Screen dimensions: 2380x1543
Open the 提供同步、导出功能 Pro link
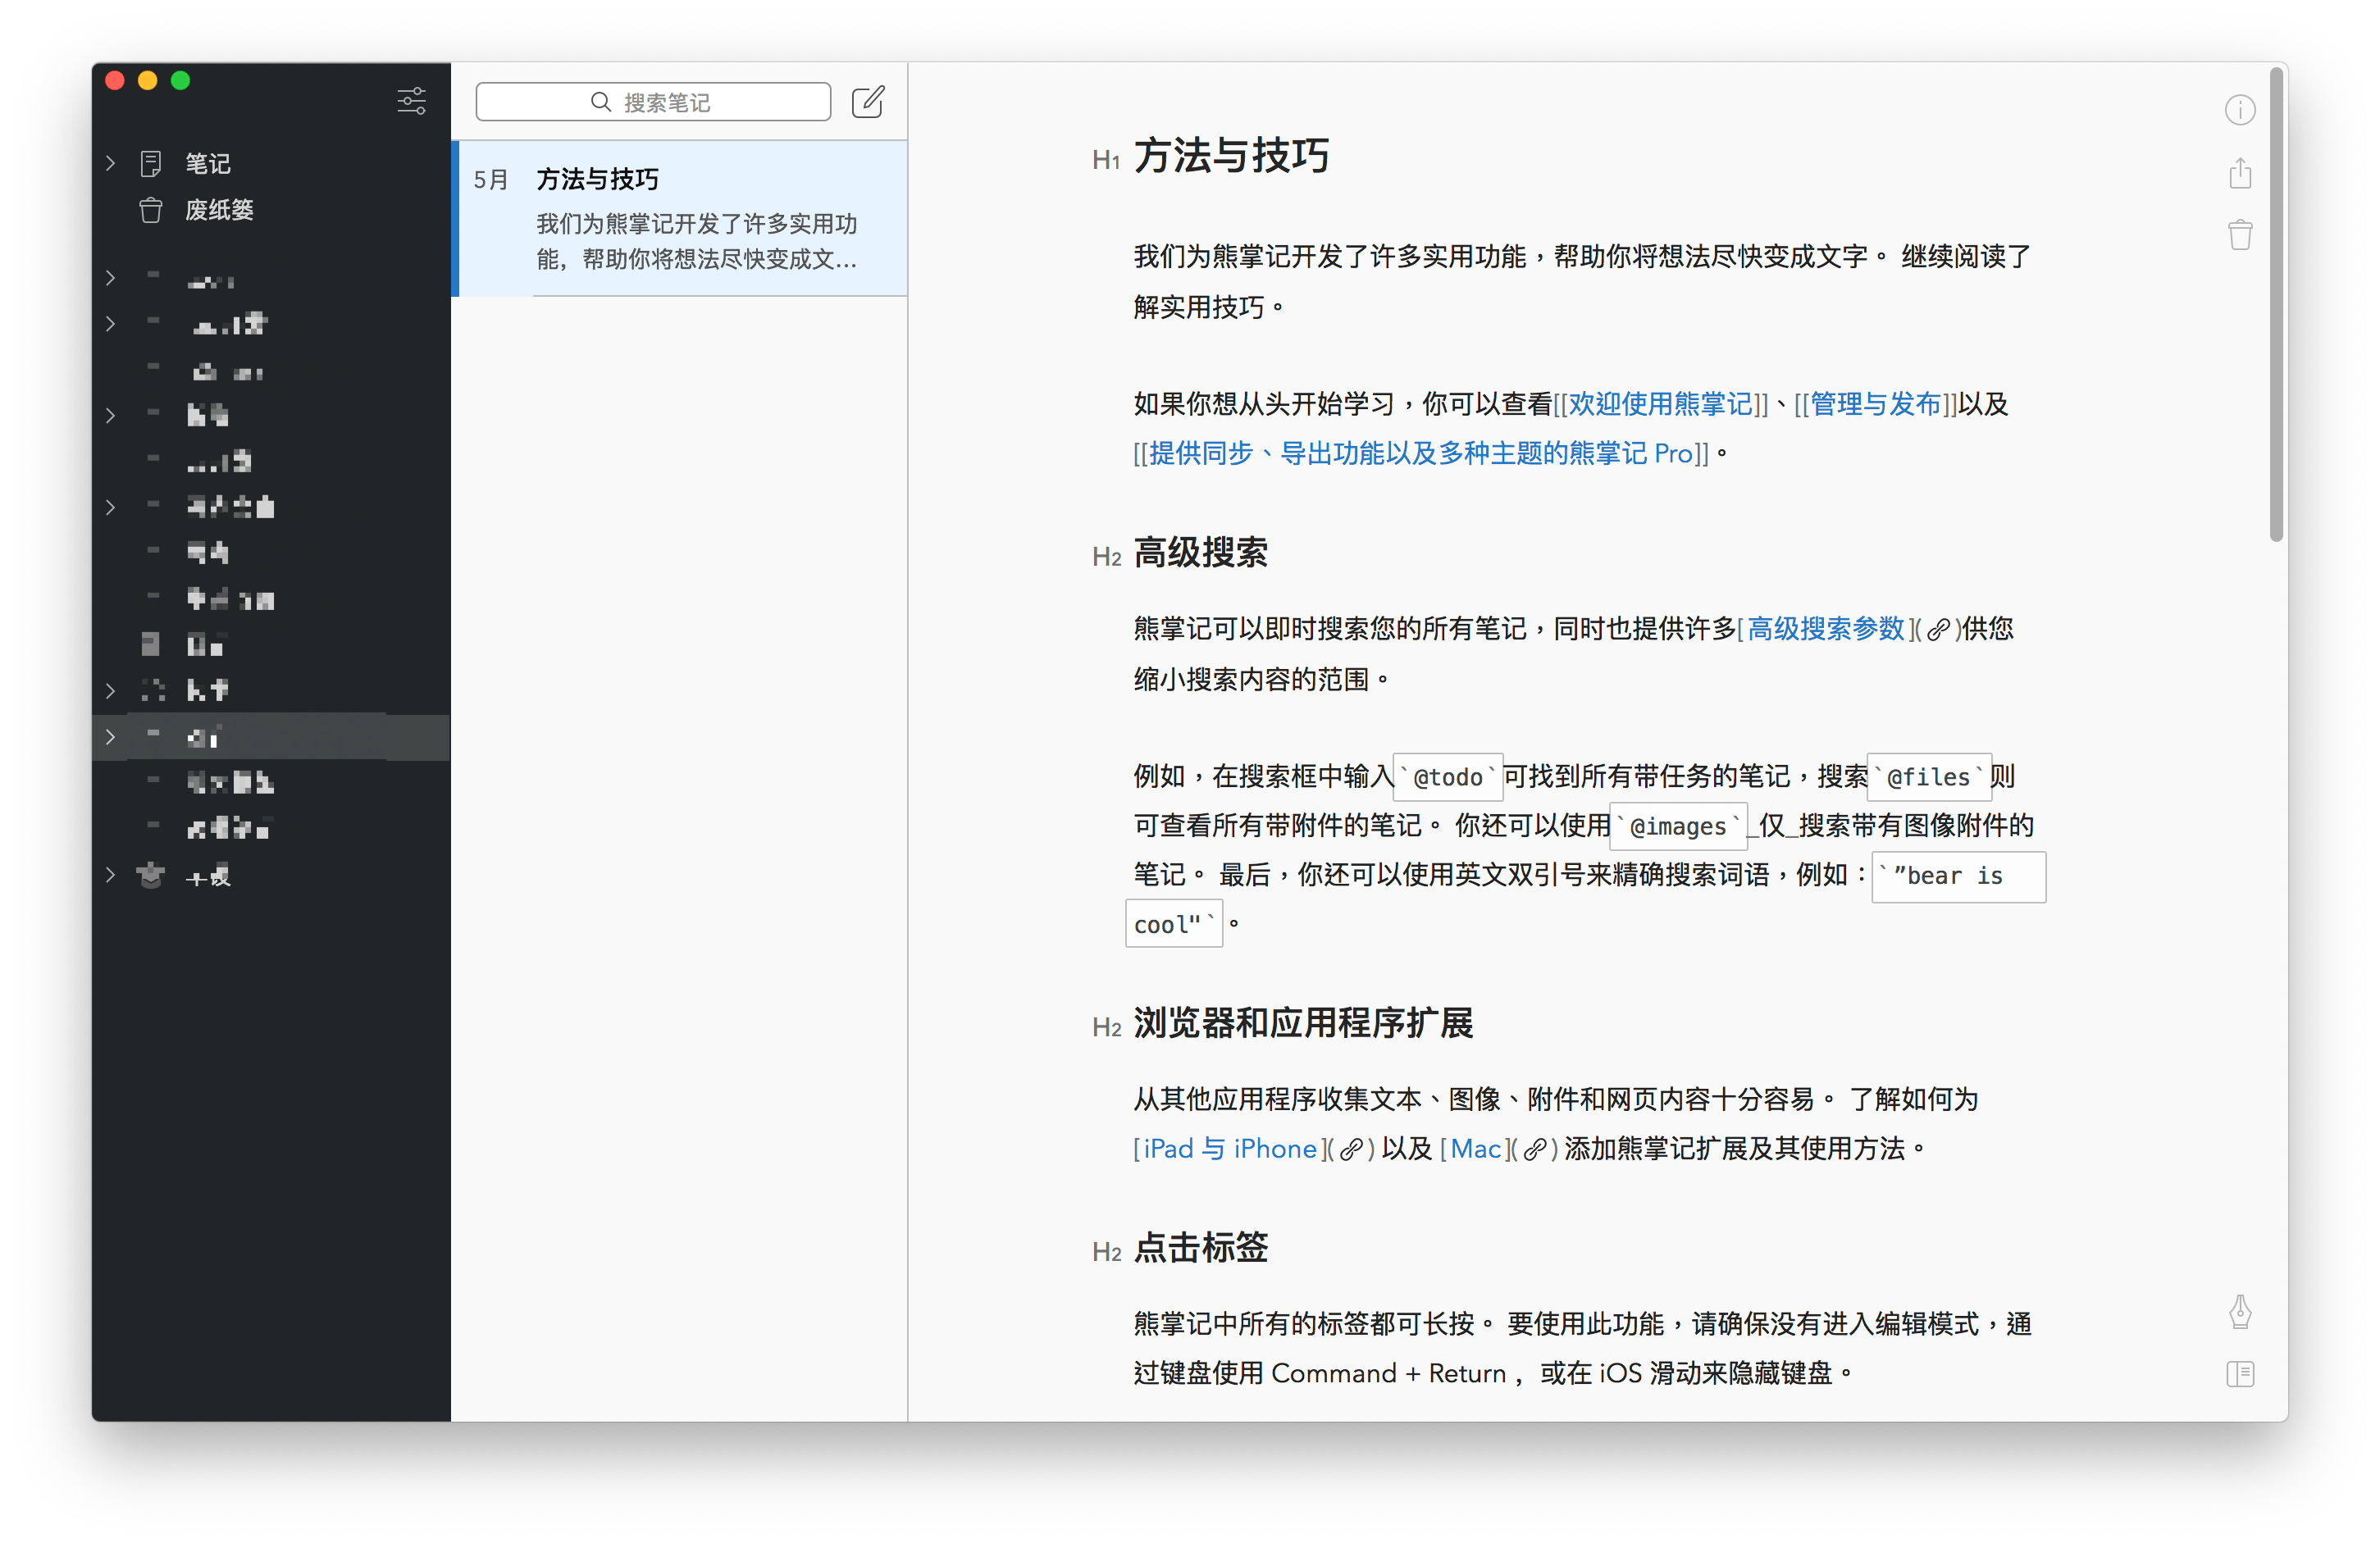[x=1421, y=453]
